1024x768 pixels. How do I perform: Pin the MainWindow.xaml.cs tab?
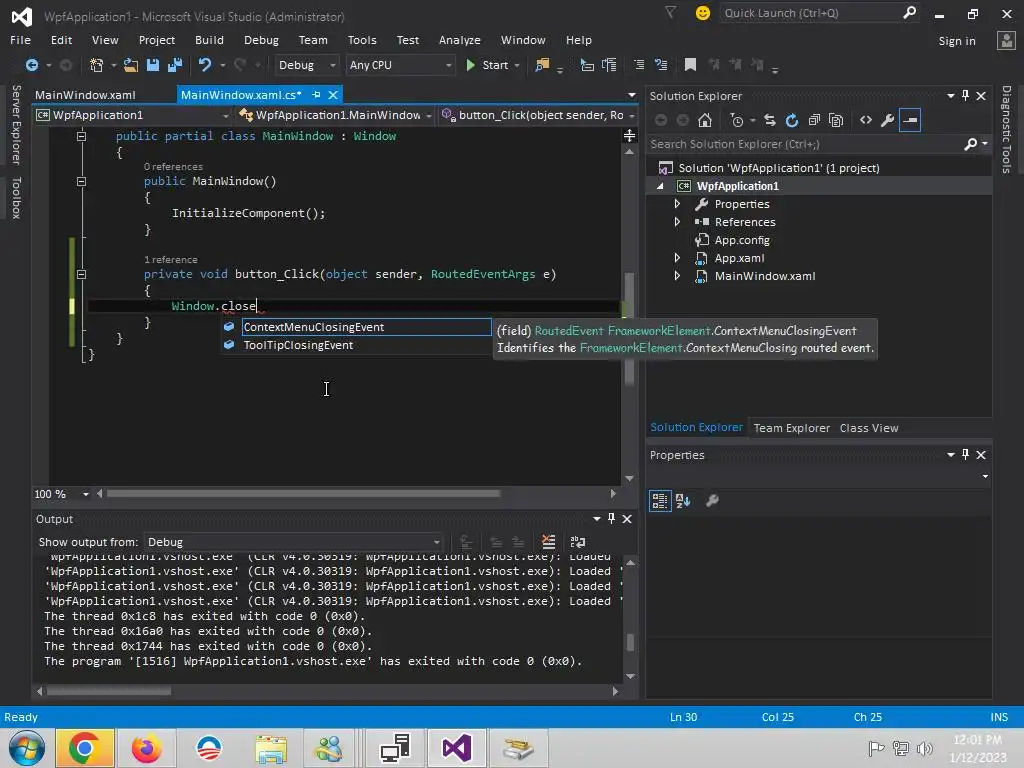(316, 95)
